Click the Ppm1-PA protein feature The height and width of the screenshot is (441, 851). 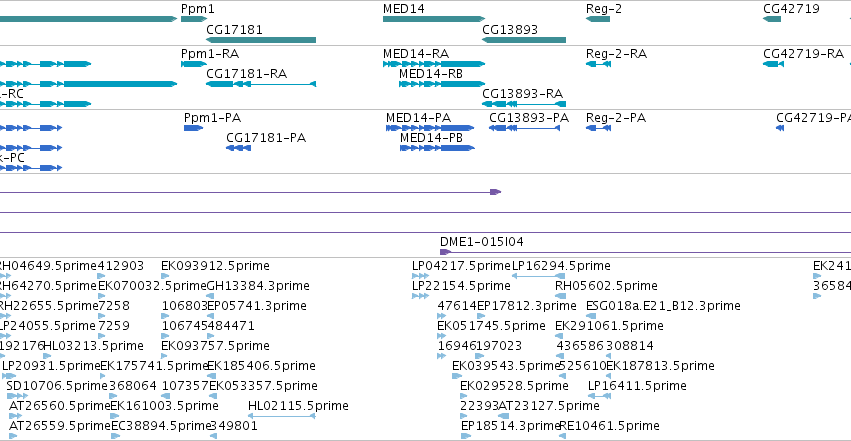tap(193, 128)
